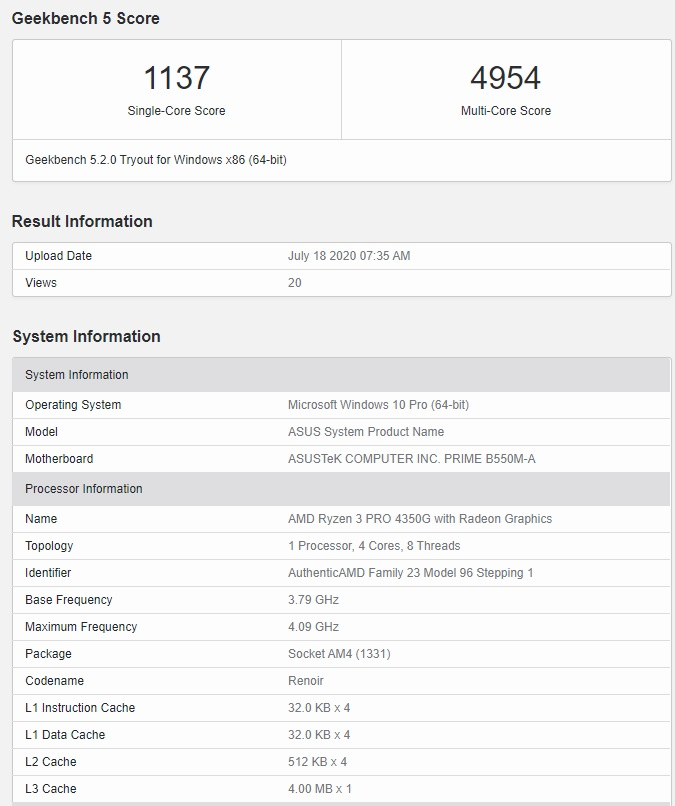The height and width of the screenshot is (806, 675).
Task: Select the date July 18 2020 07:35 AM
Action: click(349, 255)
